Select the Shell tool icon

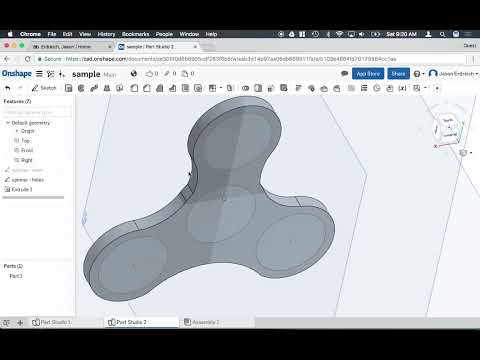coord(185,88)
